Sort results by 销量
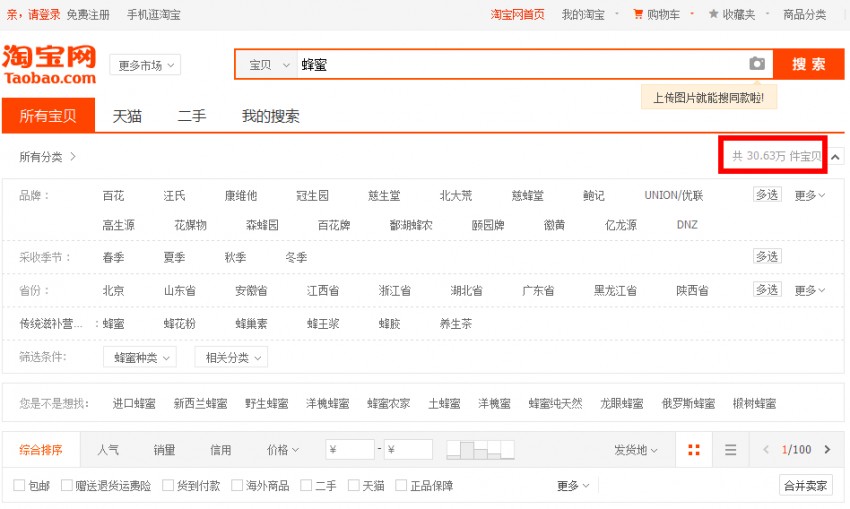Viewport: 850px width, 509px height. point(164,449)
